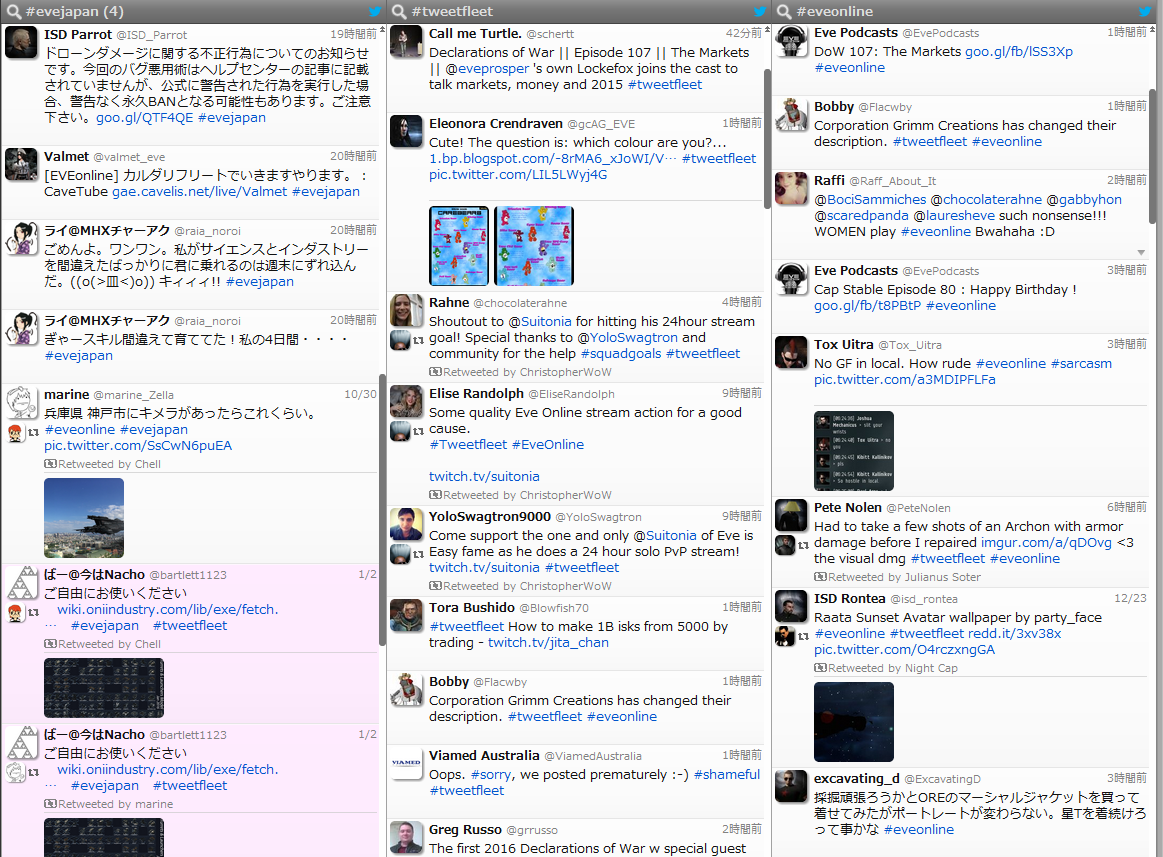The width and height of the screenshot is (1163, 857).
Task: Click the #sarcasm hashtag
Action: (1081, 364)
